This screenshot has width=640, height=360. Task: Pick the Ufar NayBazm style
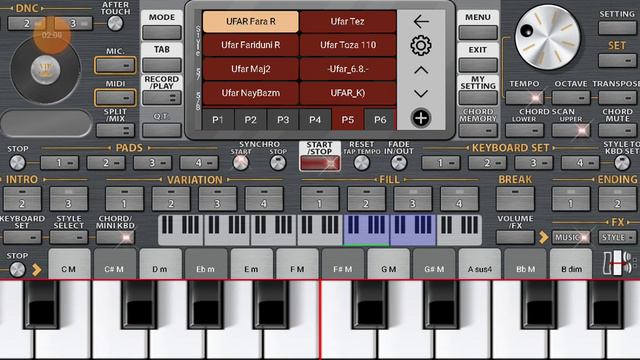coord(251,93)
